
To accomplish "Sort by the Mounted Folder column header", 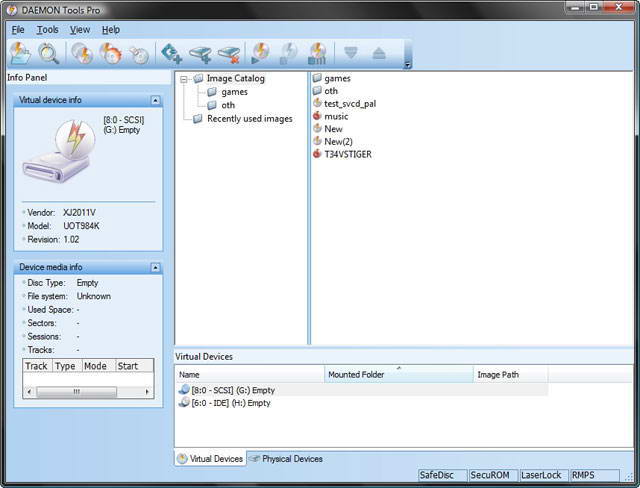I will 398,375.
